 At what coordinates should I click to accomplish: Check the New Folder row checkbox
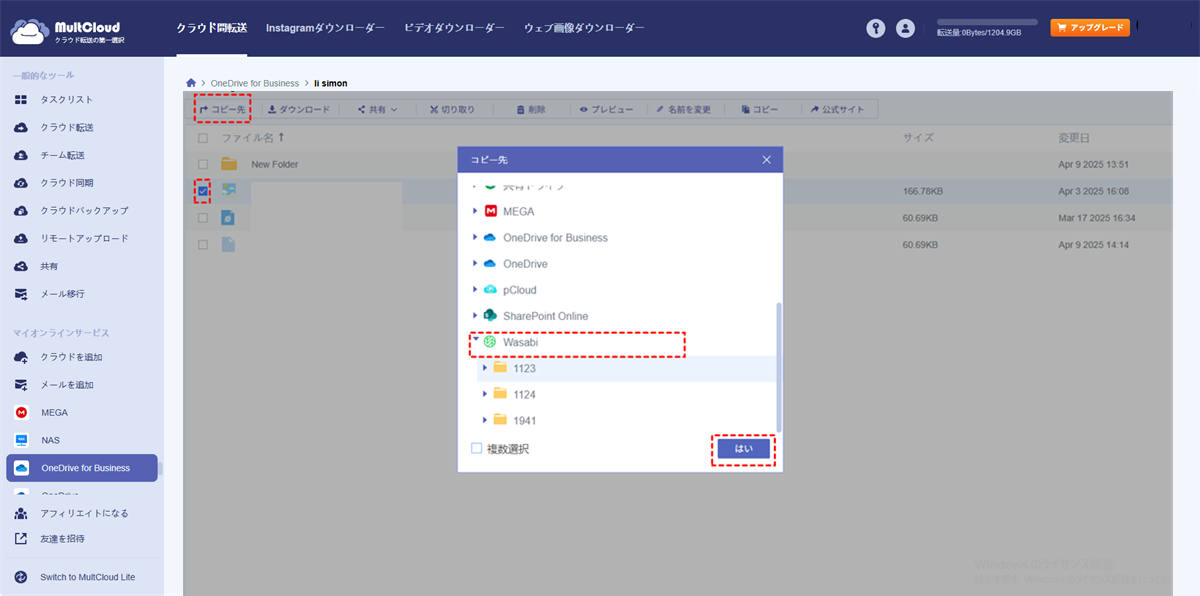pos(203,164)
